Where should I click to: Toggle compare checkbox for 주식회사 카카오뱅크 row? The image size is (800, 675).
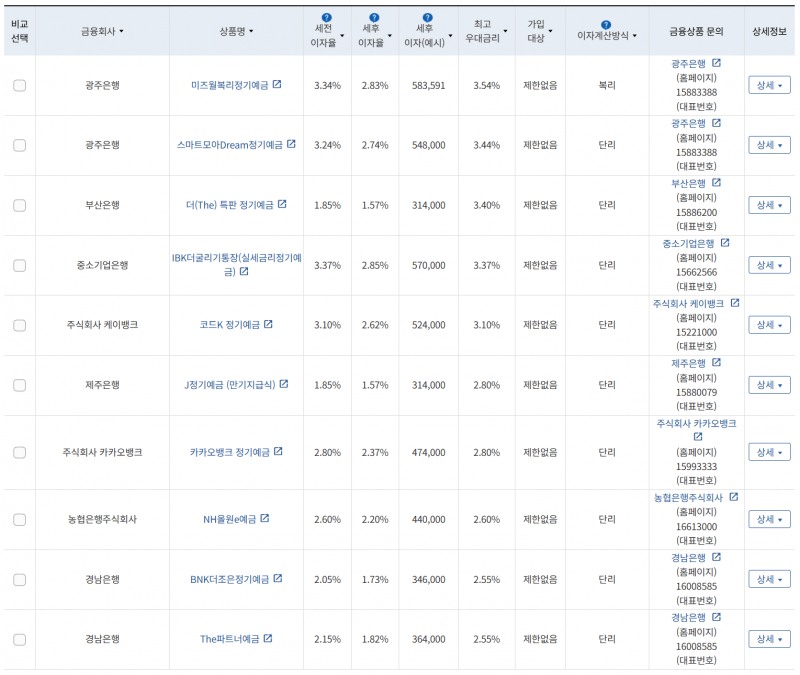click(19, 453)
